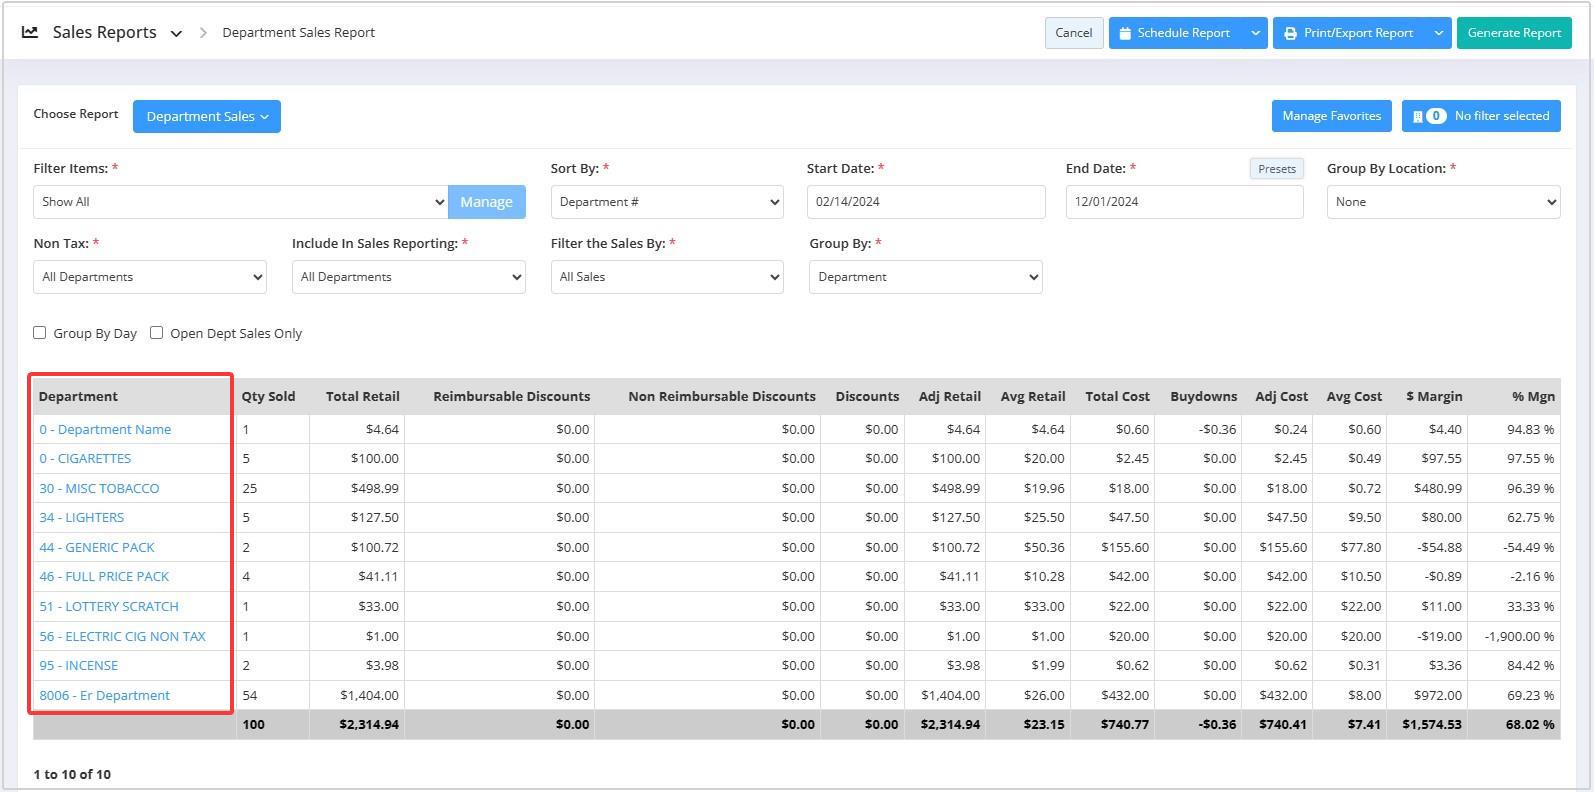
Task: Click the Manage button beside Filter Items
Action: pyautogui.click(x=487, y=202)
